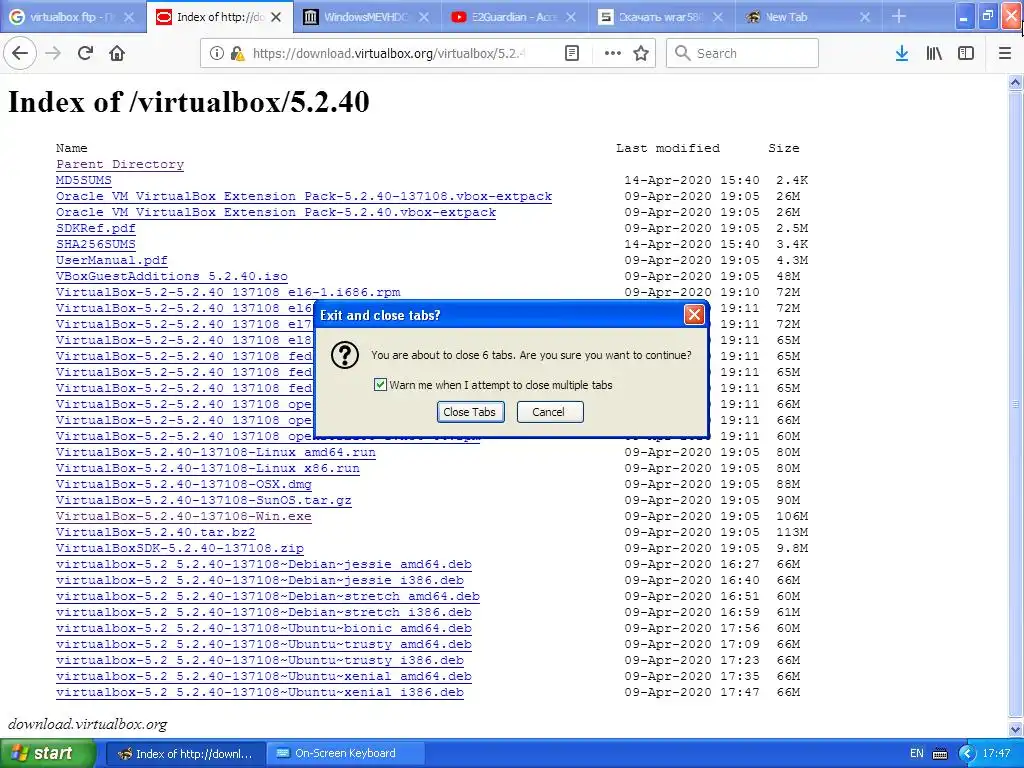
Task: Open a new tab with plus icon
Action: [x=899, y=16]
